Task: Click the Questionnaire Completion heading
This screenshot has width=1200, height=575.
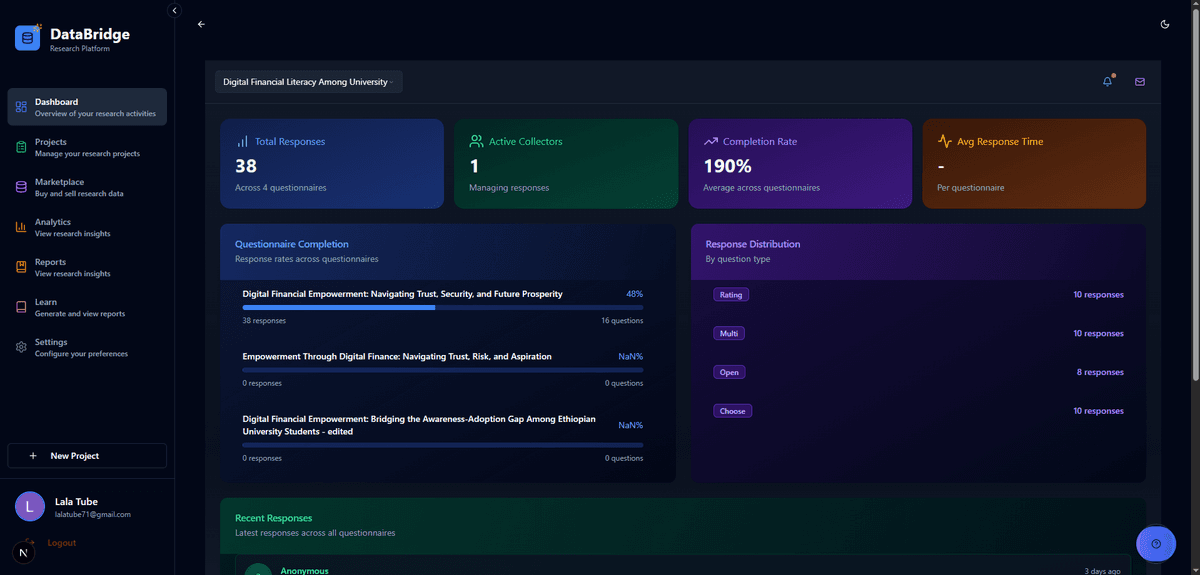Action: pos(292,244)
